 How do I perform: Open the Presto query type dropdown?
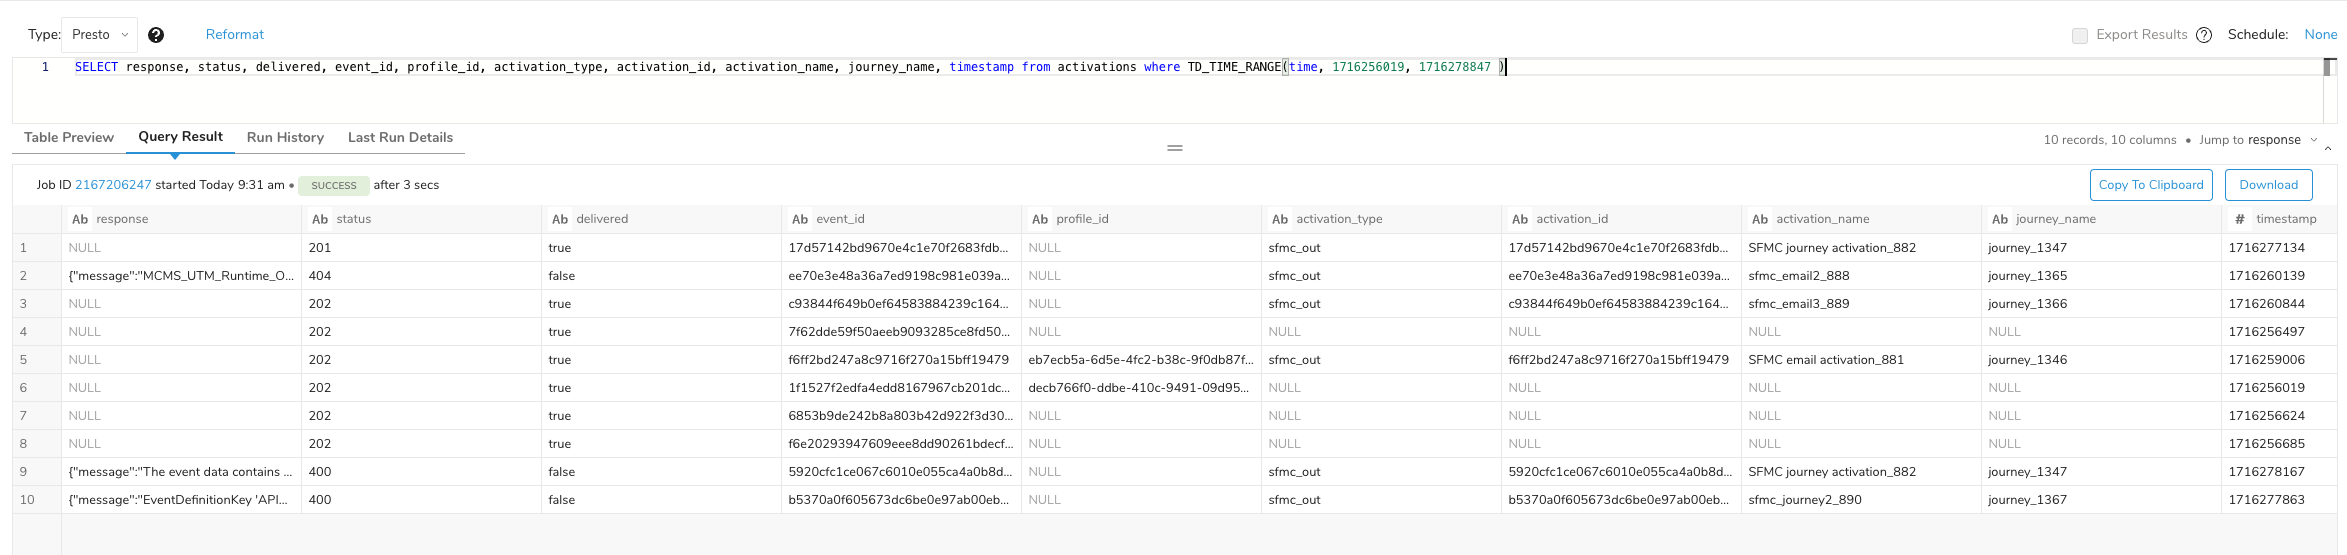[x=99, y=35]
